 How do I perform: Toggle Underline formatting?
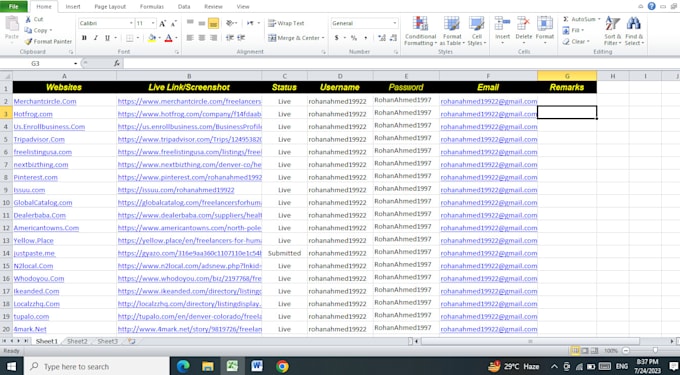(x=107, y=38)
